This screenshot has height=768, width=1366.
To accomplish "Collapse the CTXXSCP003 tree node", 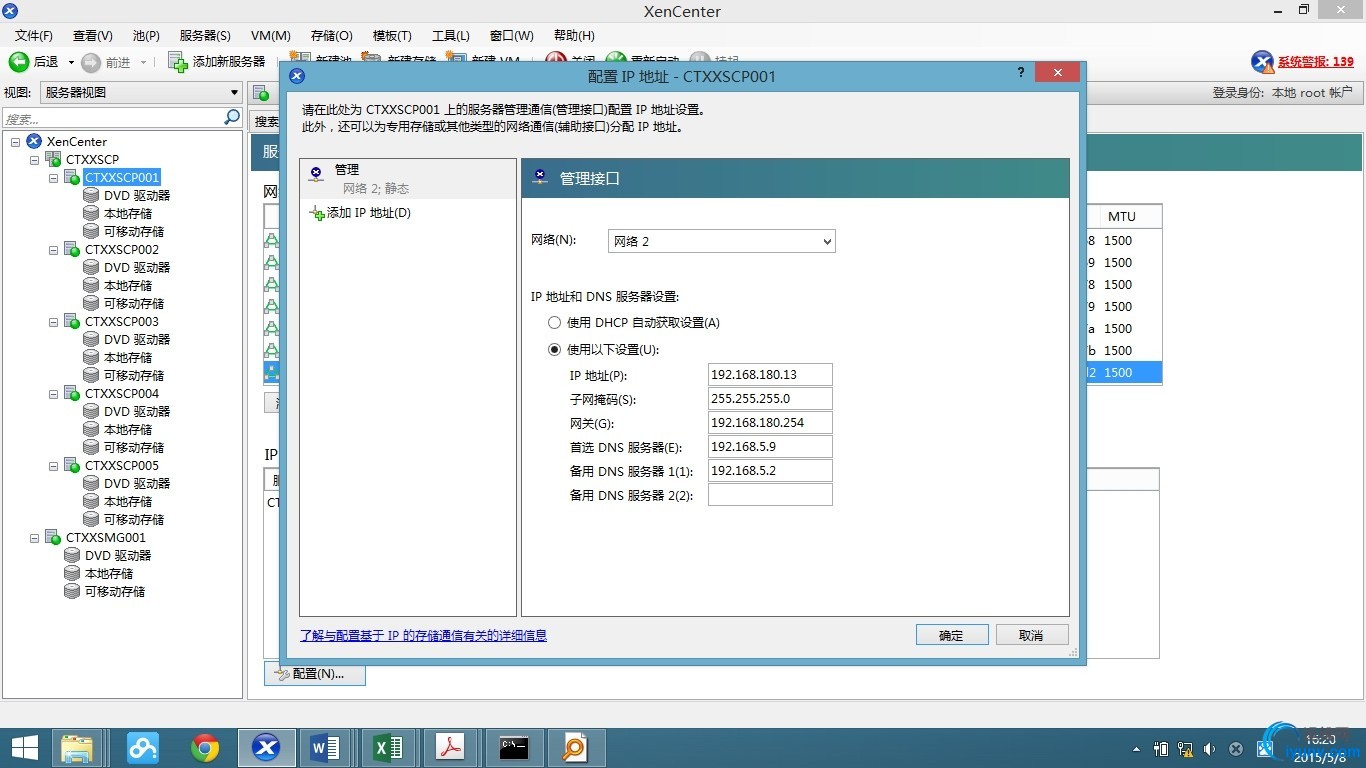I will 54,322.
